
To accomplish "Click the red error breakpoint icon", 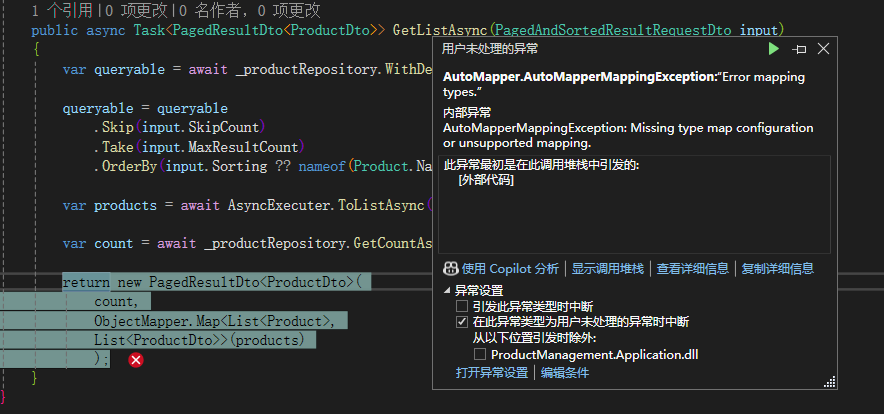I will pos(136,360).
